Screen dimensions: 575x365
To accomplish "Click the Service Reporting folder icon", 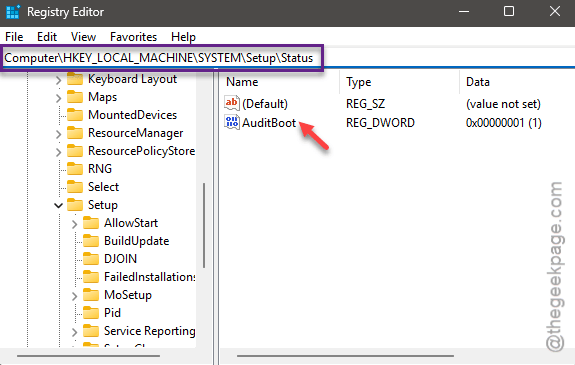I will point(91,331).
